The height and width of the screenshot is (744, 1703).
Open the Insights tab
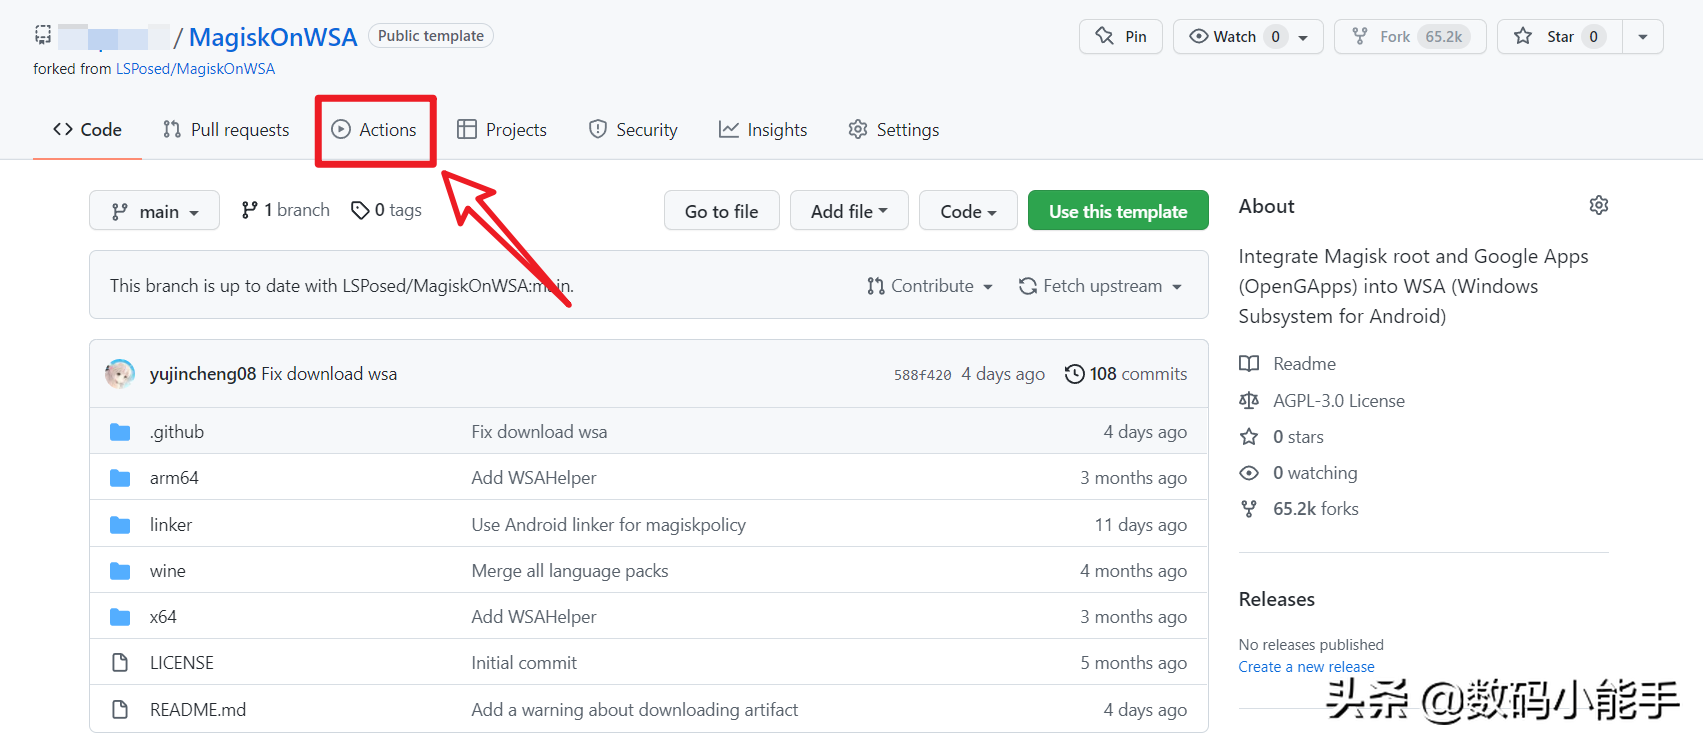[x=763, y=130]
